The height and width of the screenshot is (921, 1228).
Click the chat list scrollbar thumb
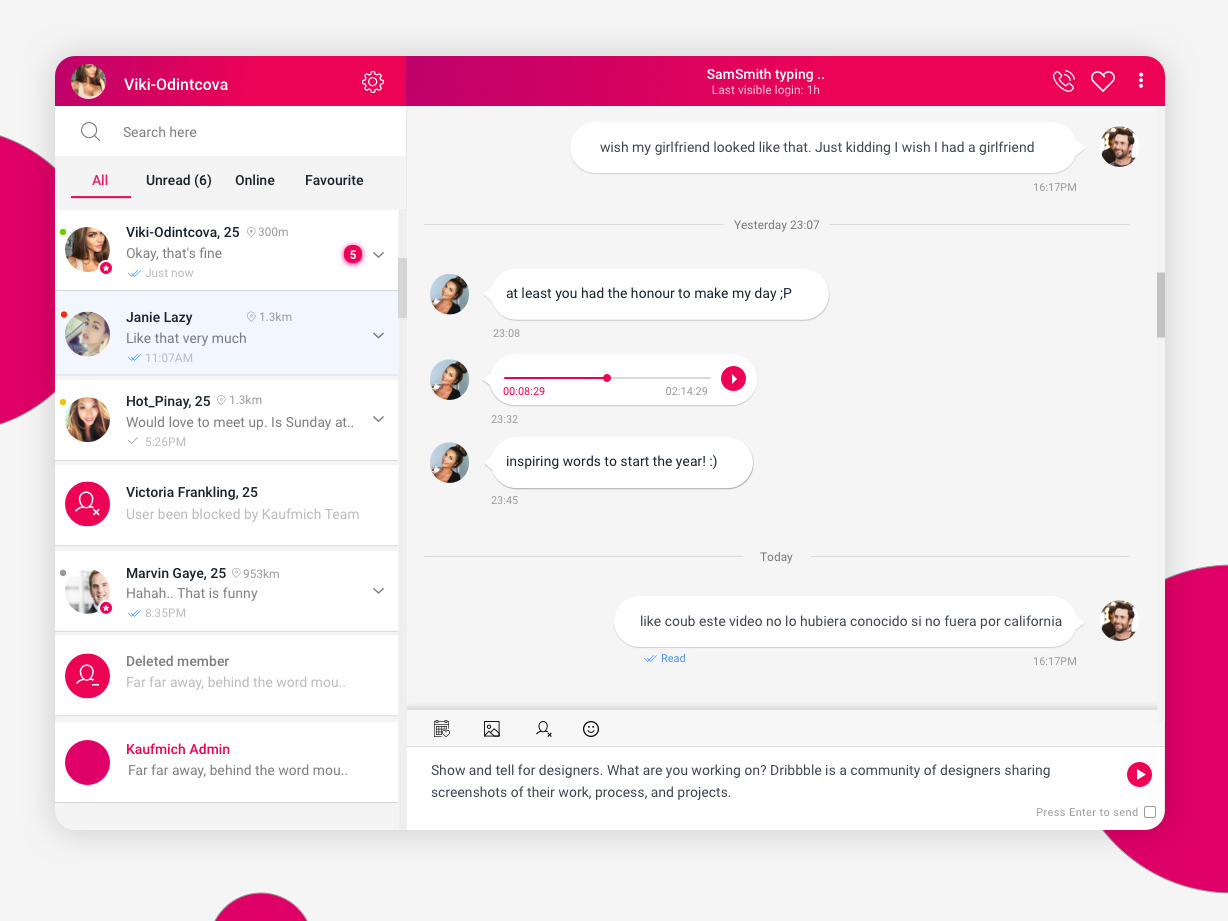pos(402,288)
